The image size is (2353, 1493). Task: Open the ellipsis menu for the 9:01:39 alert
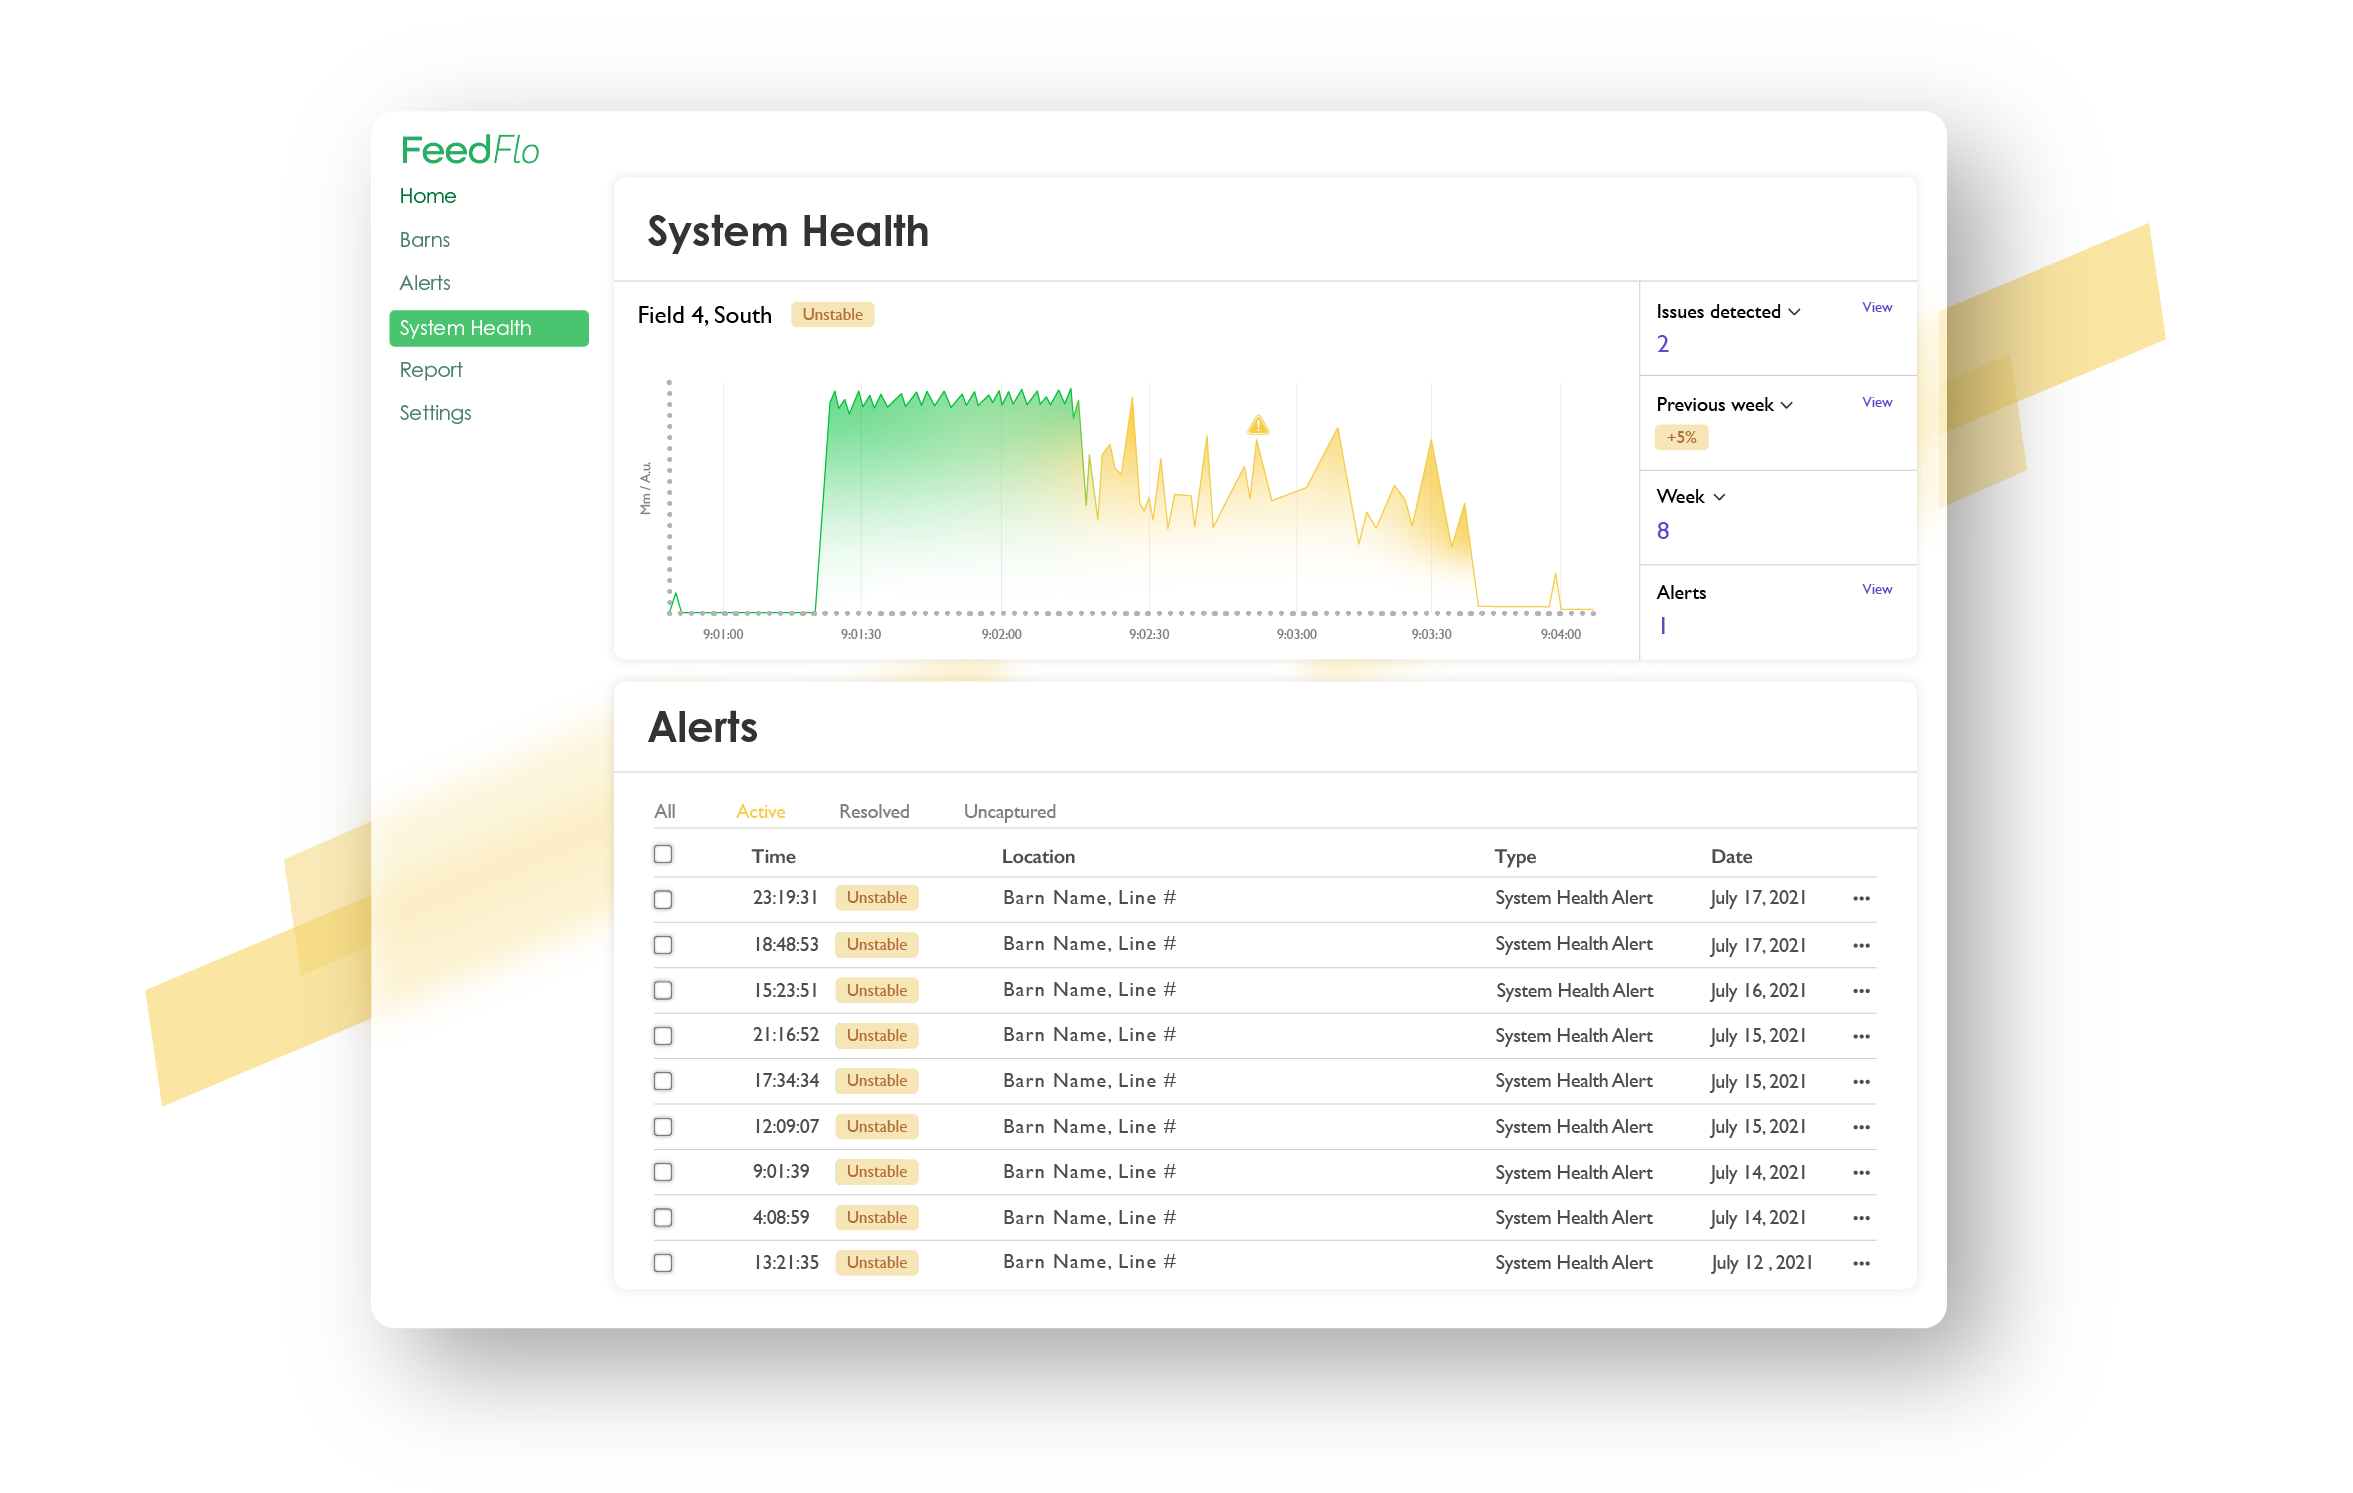click(1862, 1172)
